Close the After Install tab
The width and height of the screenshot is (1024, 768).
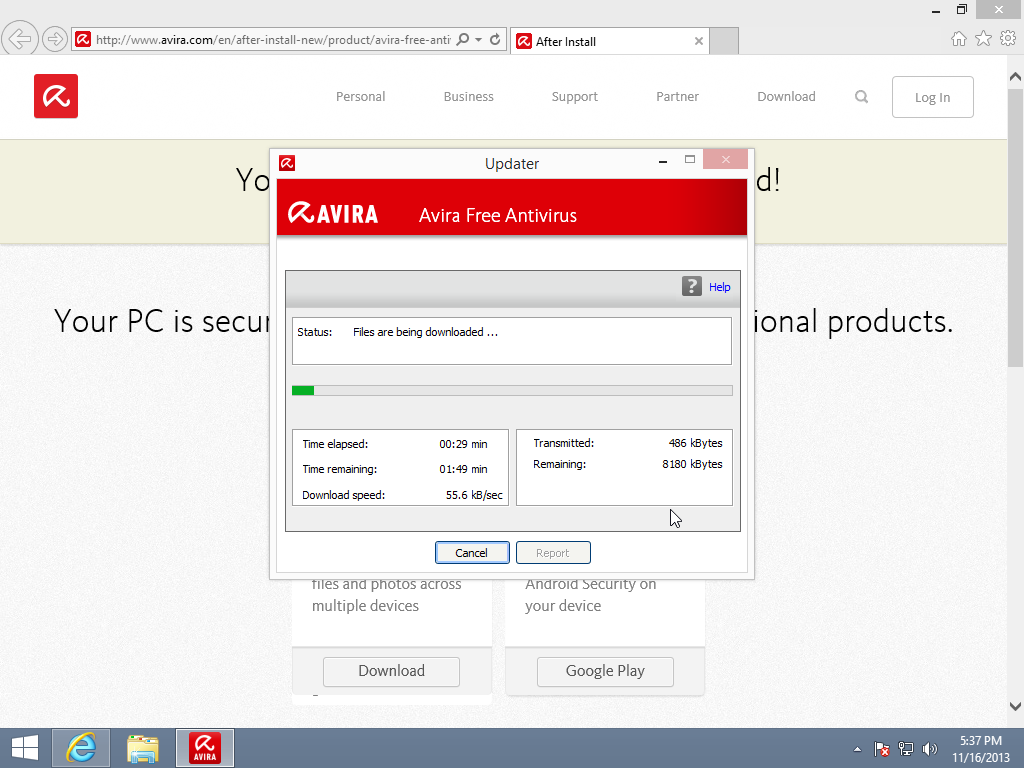click(699, 41)
